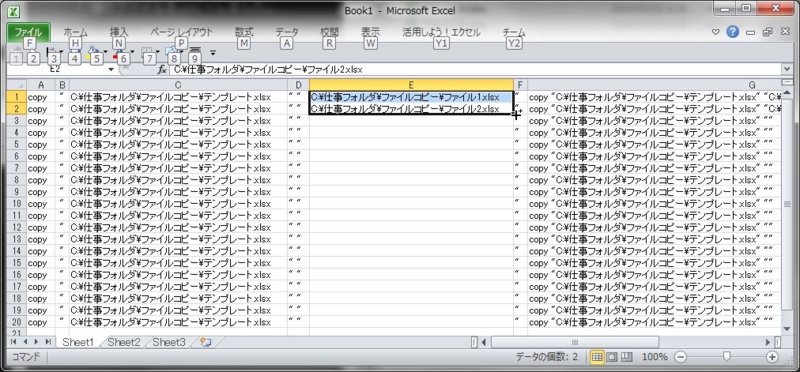Jump to the last sheet tab arrow
Image resolution: width=800 pixels, height=372 pixels.
point(48,342)
